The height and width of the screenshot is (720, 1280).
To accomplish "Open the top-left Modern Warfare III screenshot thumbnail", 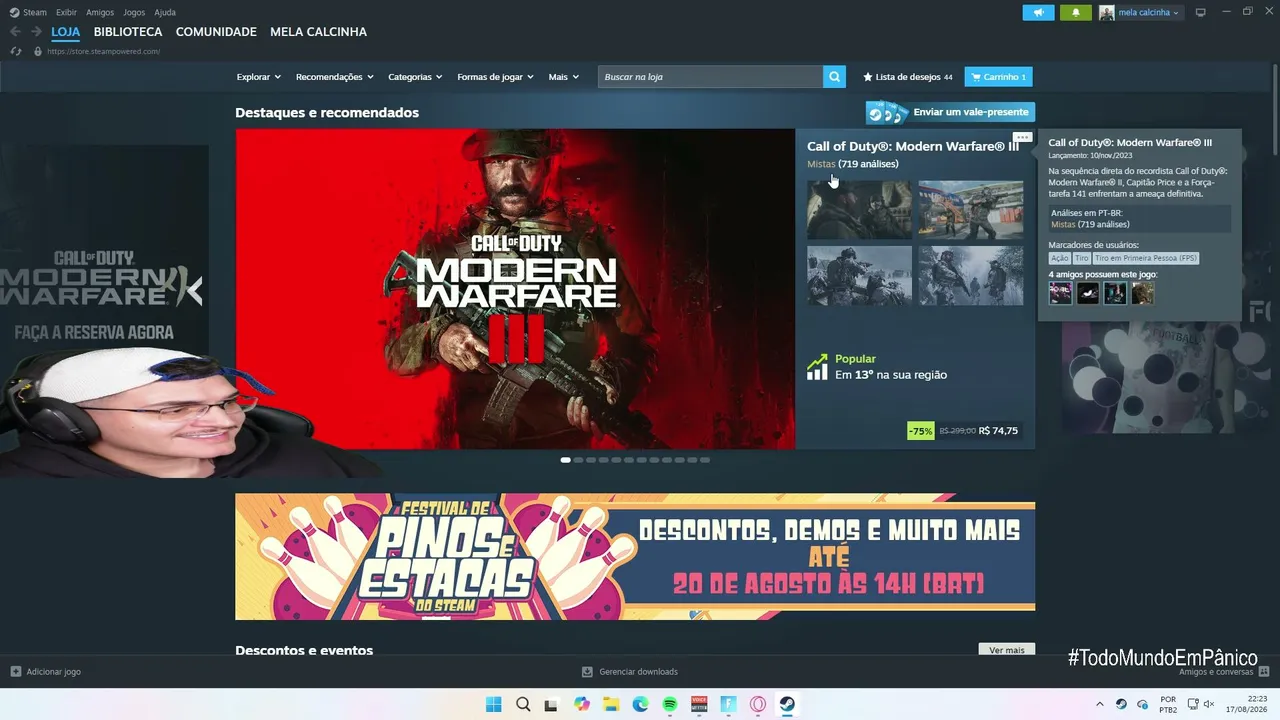I will [x=859, y=210].
